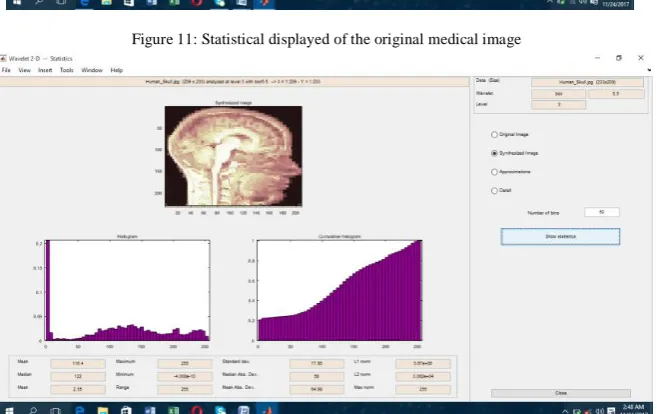Select the Approximations radio button
657x414 pixels.
(494, 172)
